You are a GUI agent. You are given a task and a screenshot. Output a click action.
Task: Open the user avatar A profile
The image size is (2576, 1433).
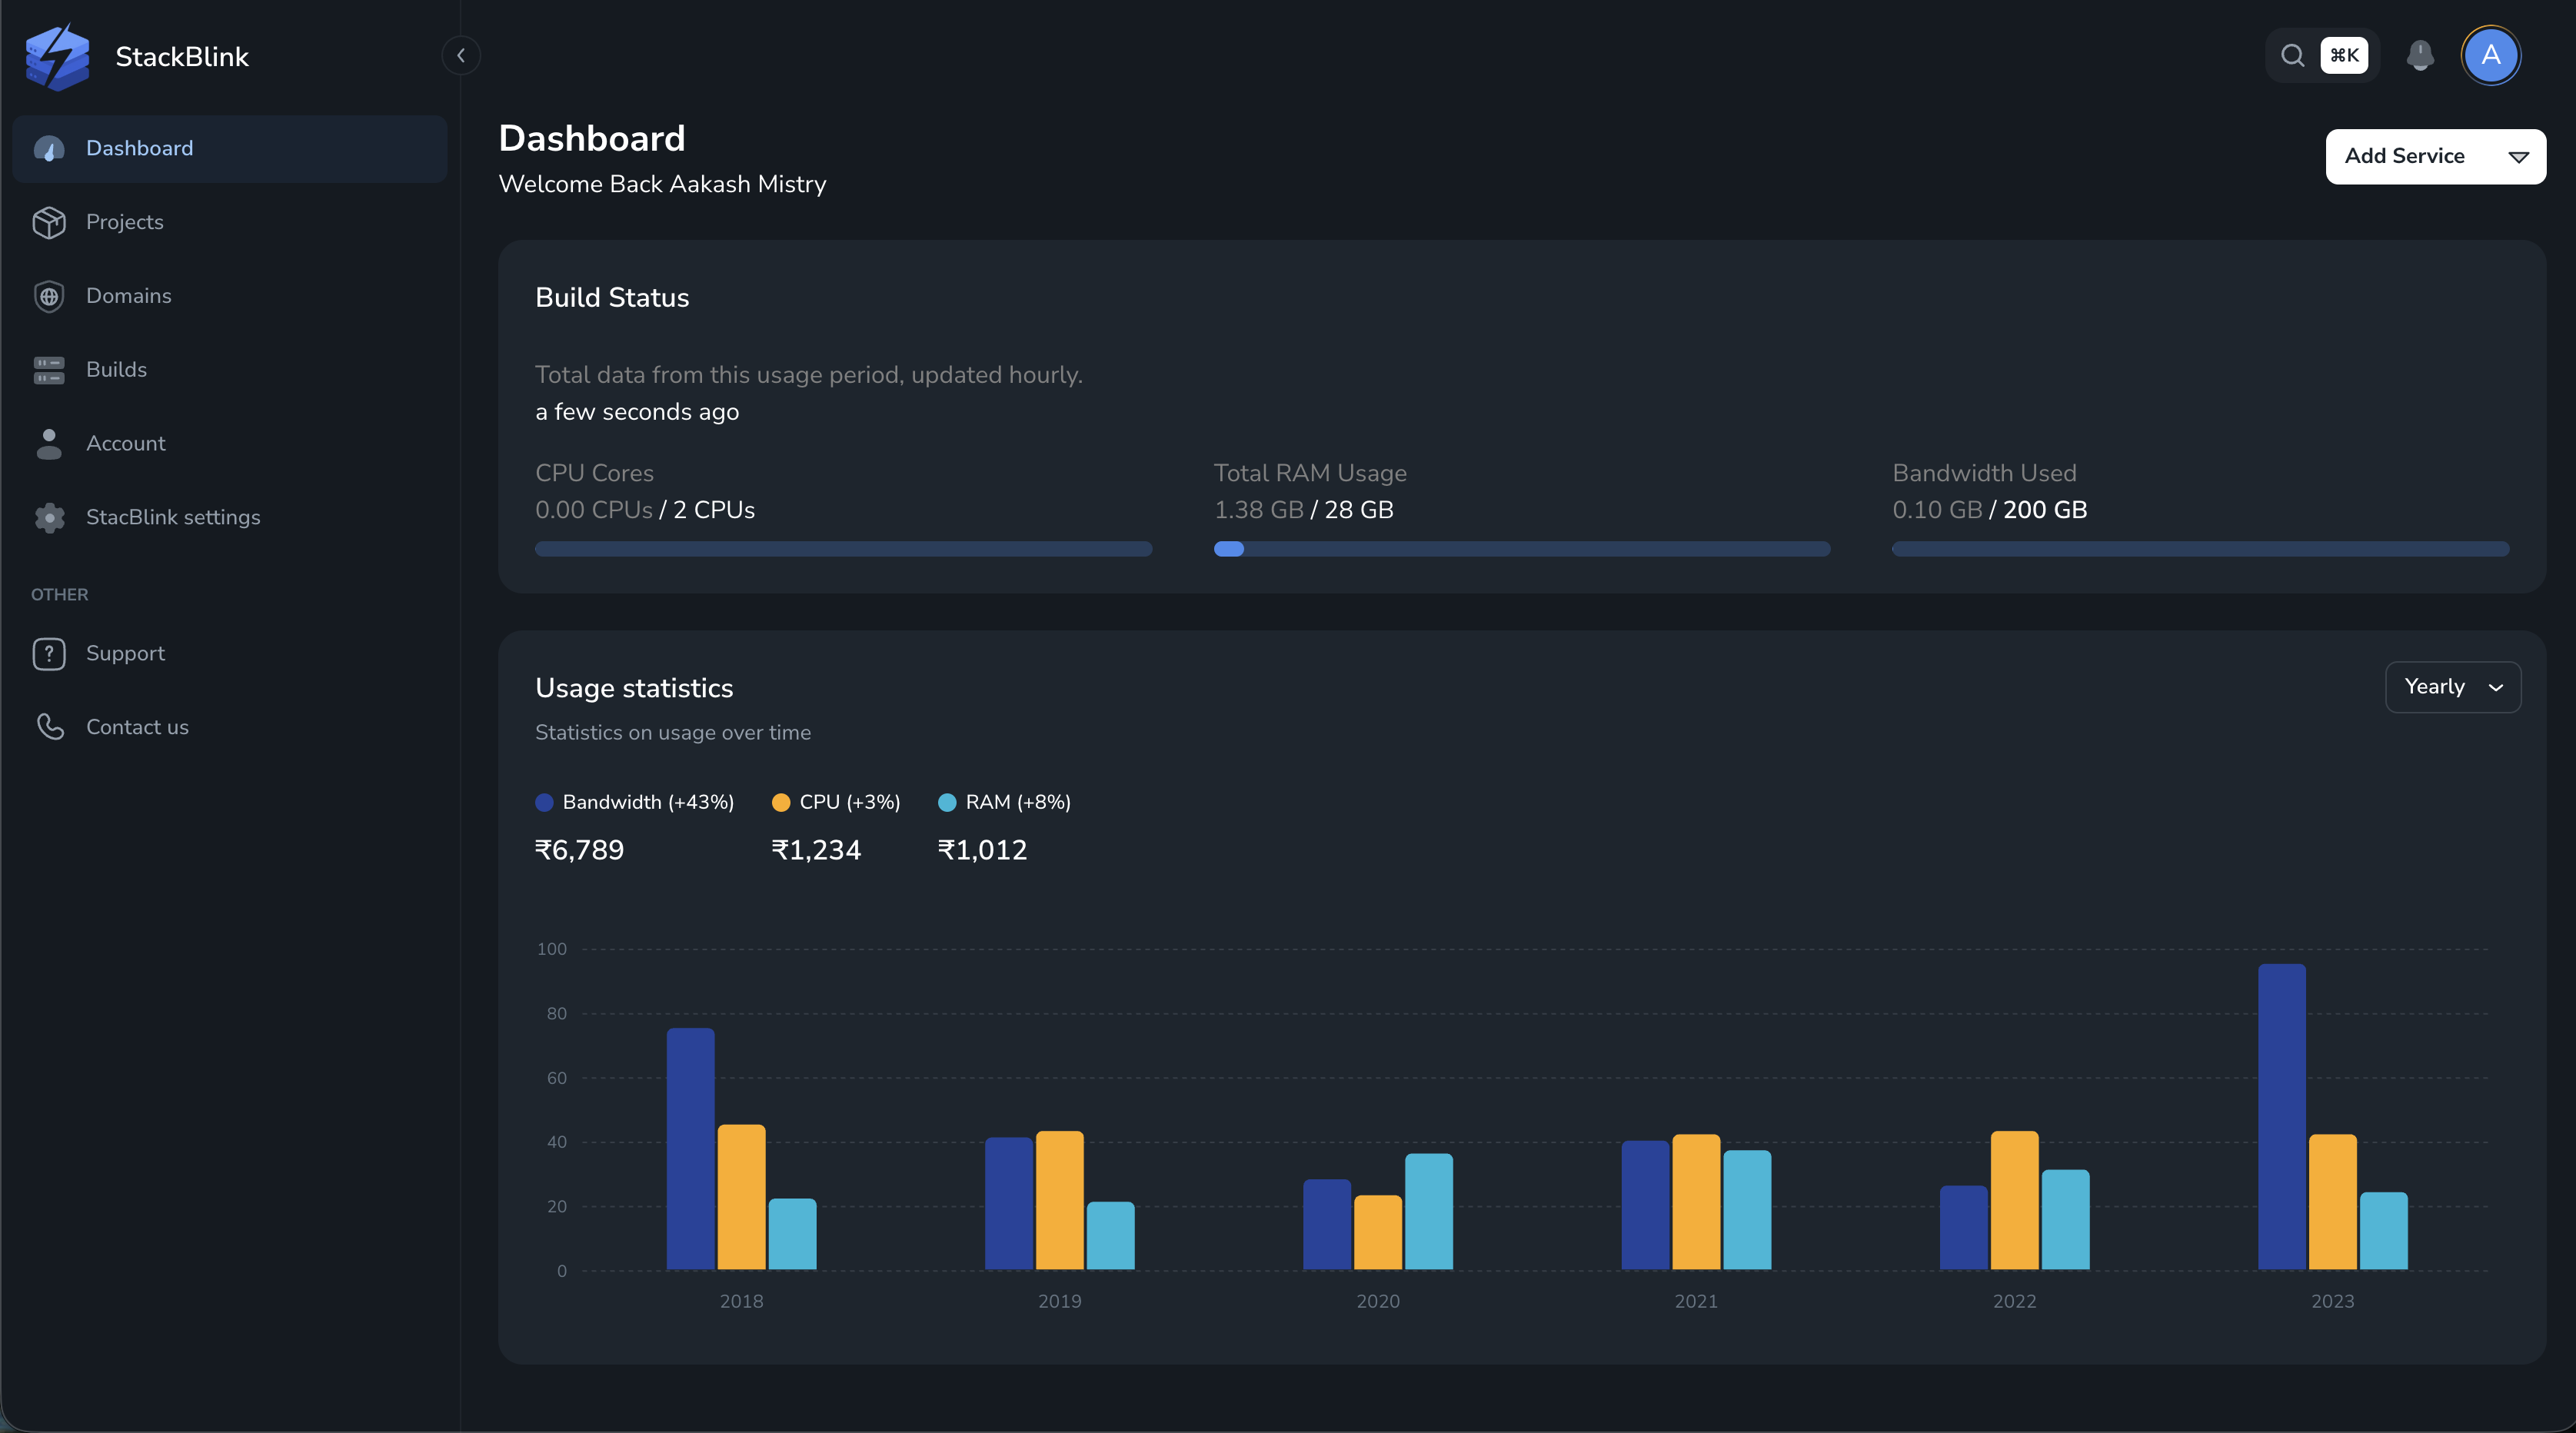point(2490,55)
